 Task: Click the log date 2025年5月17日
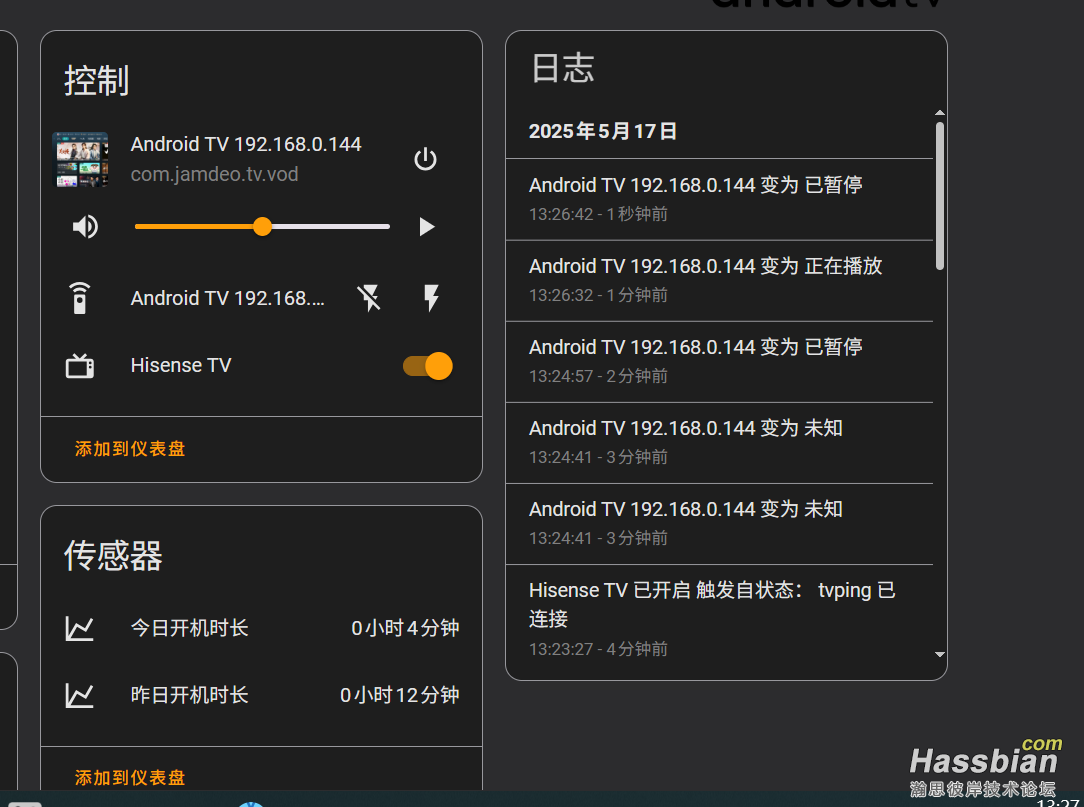click(603, 131)
